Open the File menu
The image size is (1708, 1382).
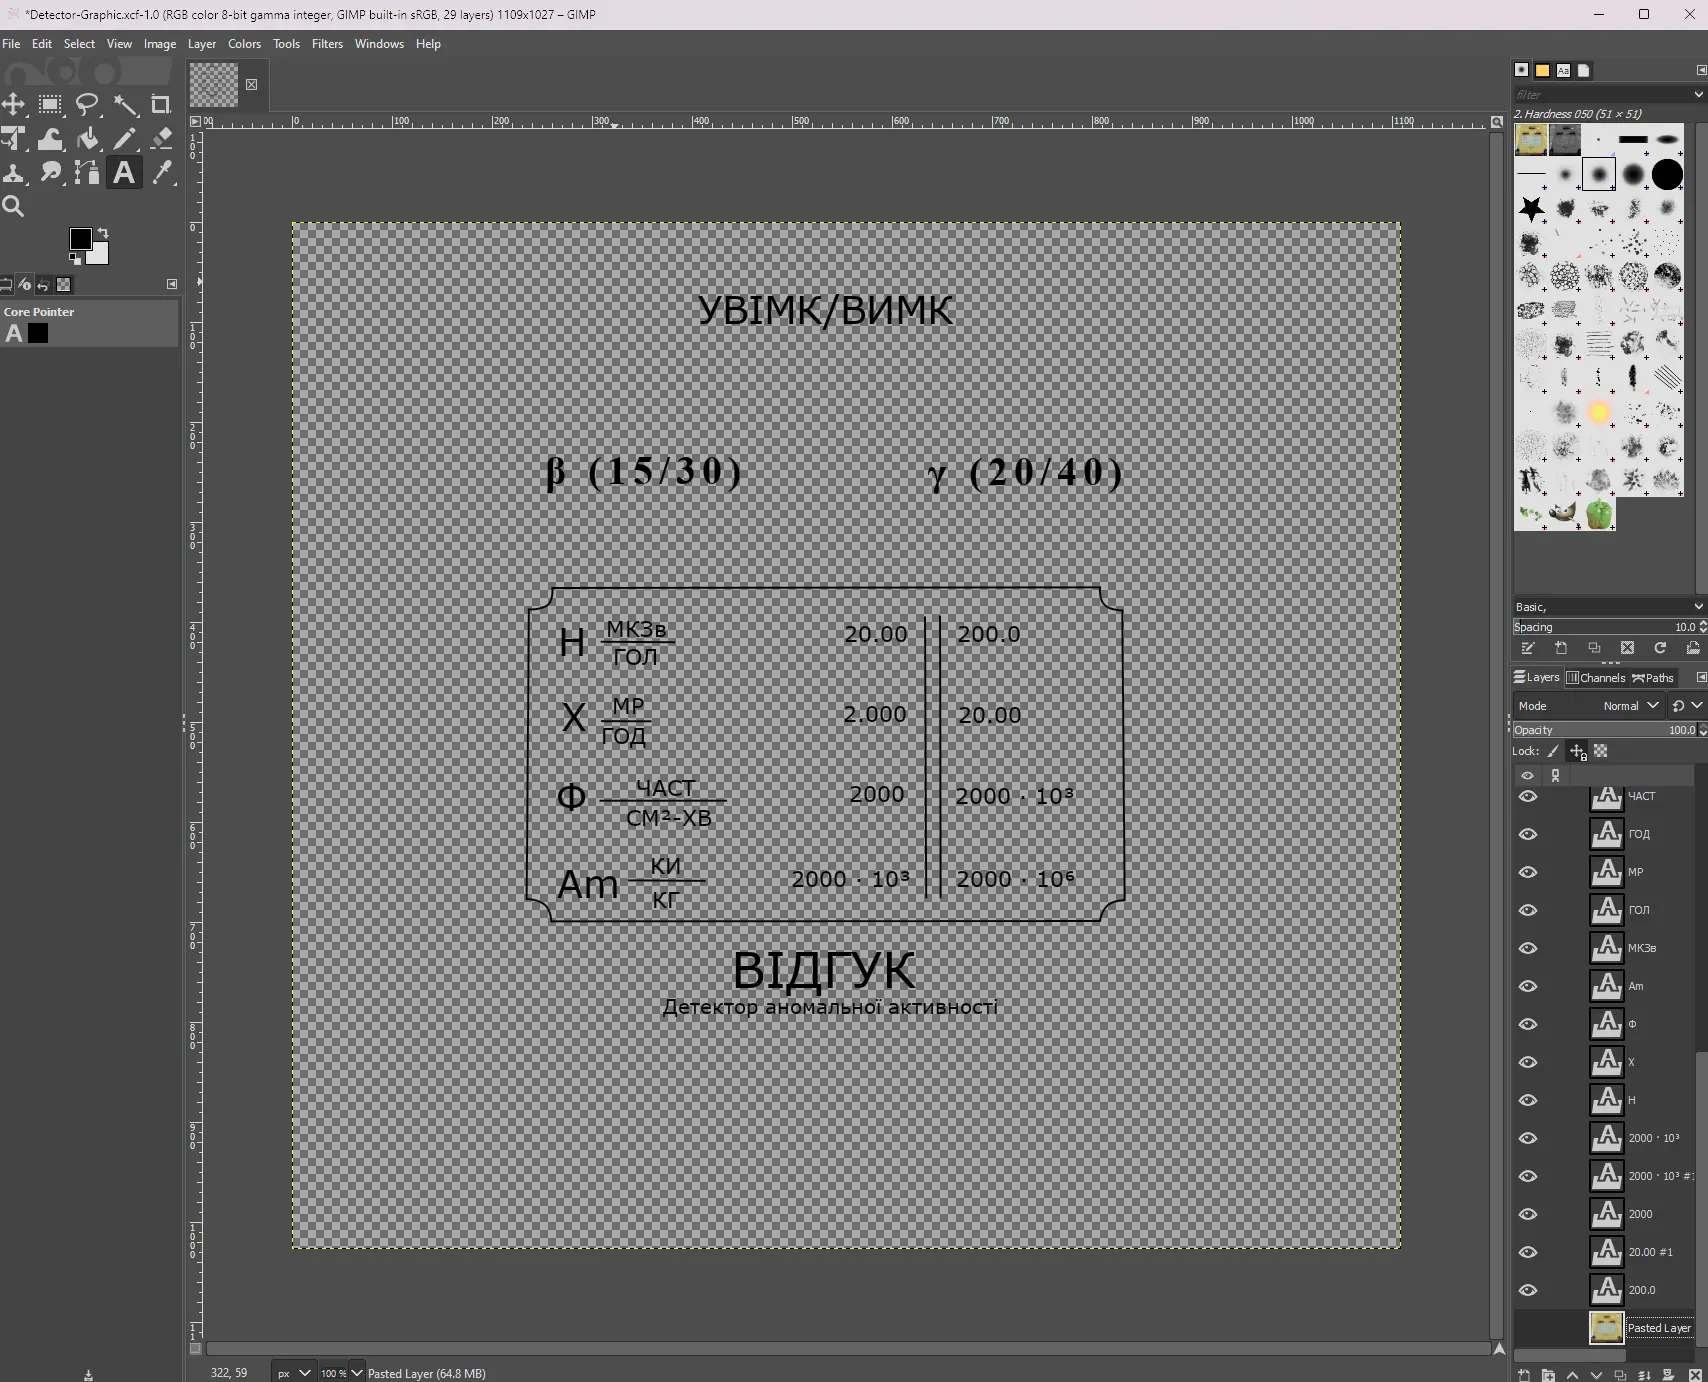pos(11,44)
